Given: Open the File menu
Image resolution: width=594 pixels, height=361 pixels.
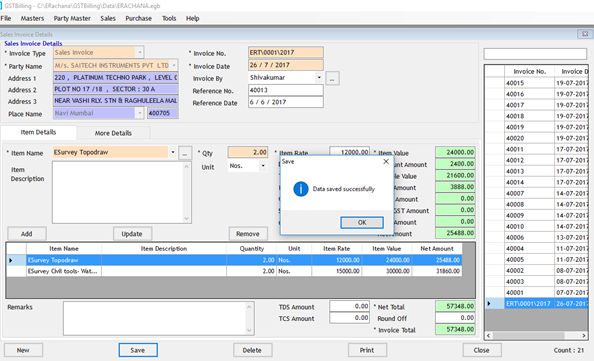Looking at the screenshot, I should pyautogui.click(x=6, y=18).
